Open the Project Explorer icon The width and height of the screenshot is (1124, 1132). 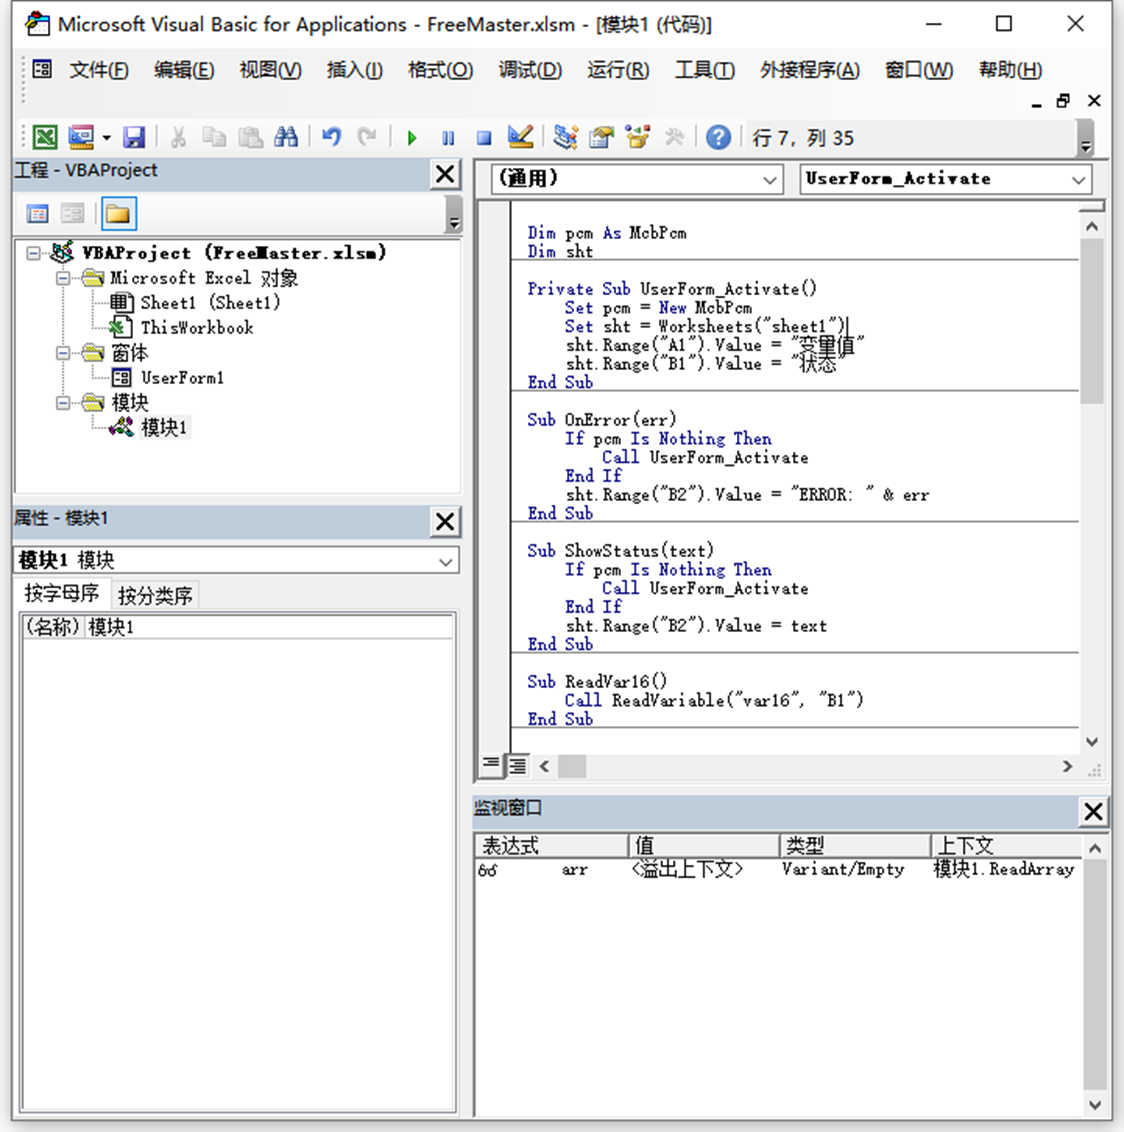[565, 136]
